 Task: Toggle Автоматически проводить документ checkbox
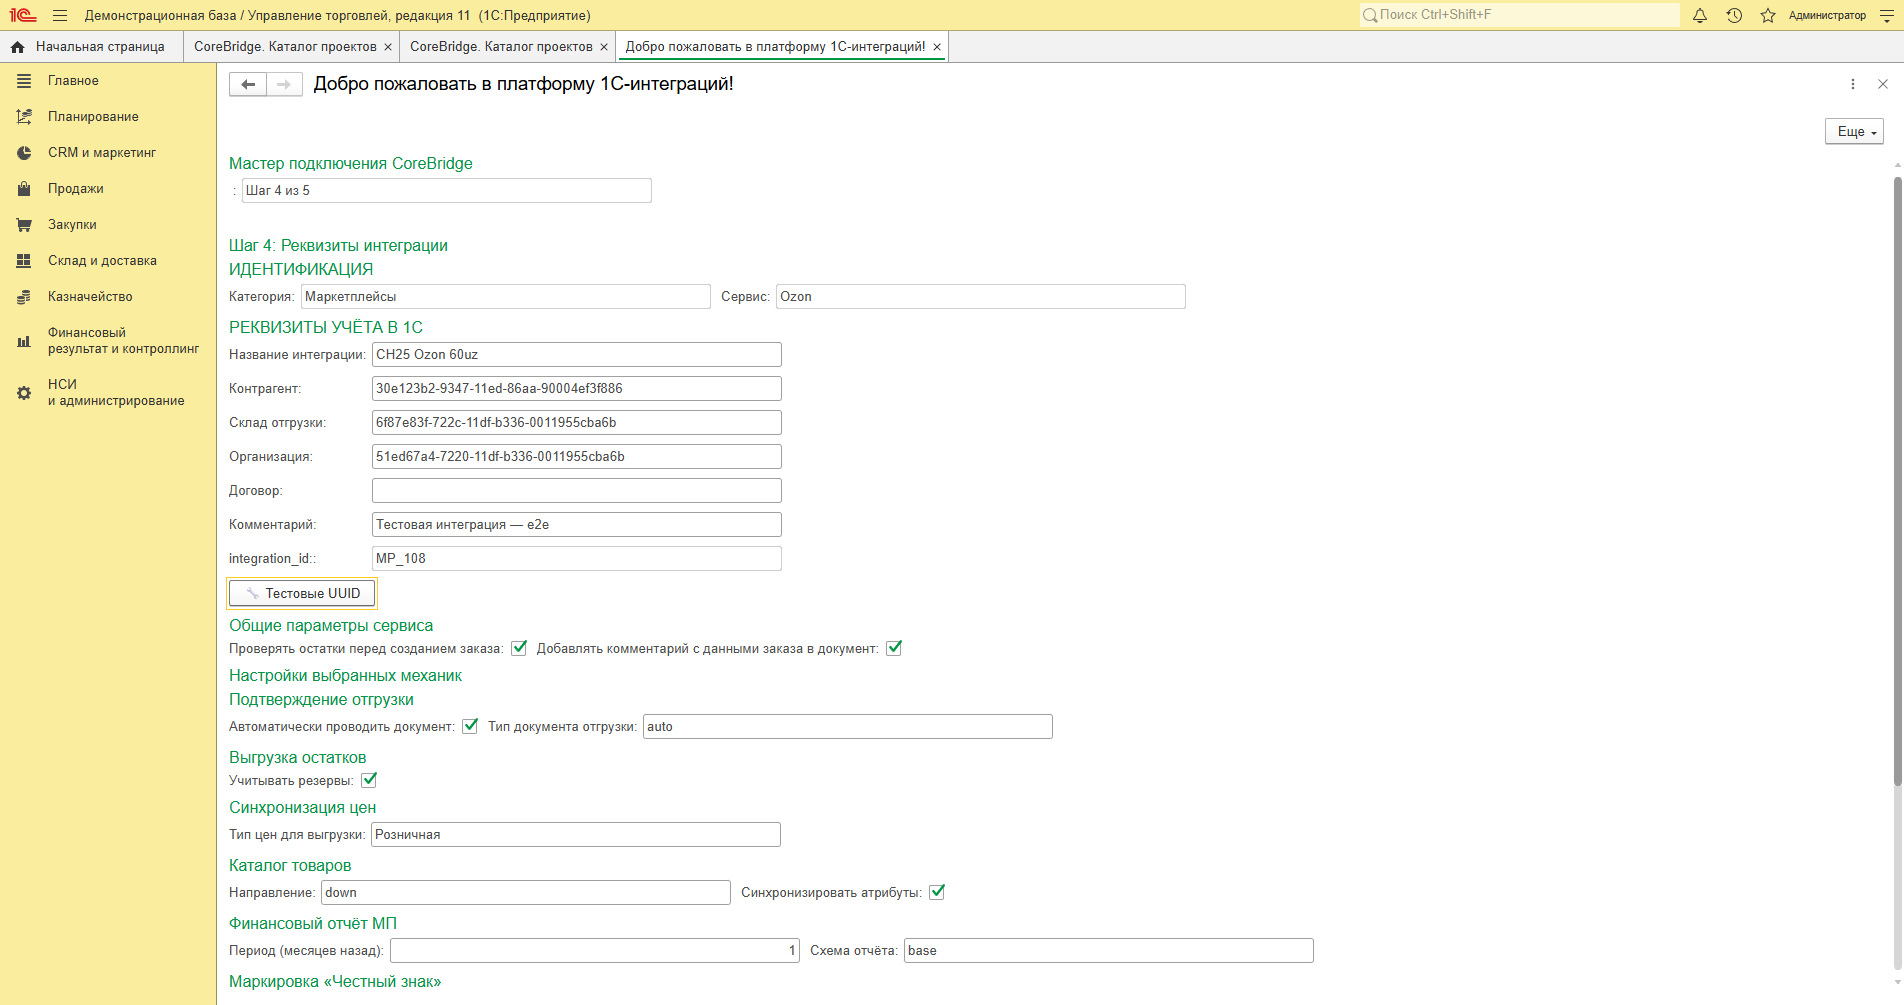point(470,726)
